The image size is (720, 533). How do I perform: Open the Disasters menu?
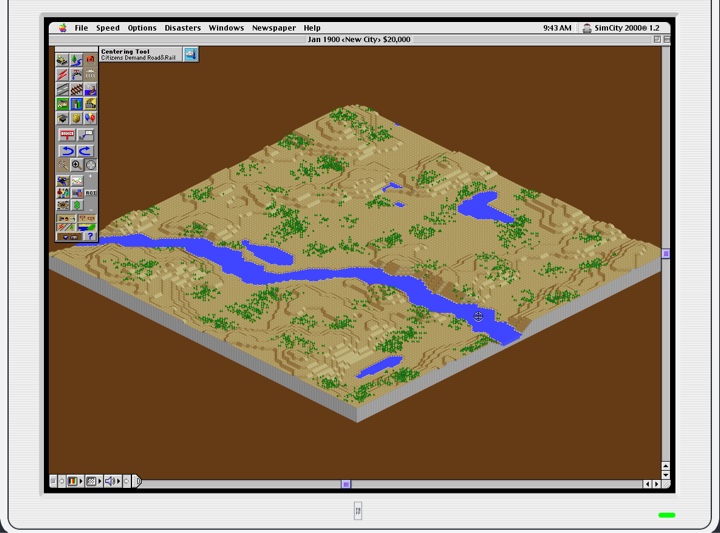[x=182, y=28]
